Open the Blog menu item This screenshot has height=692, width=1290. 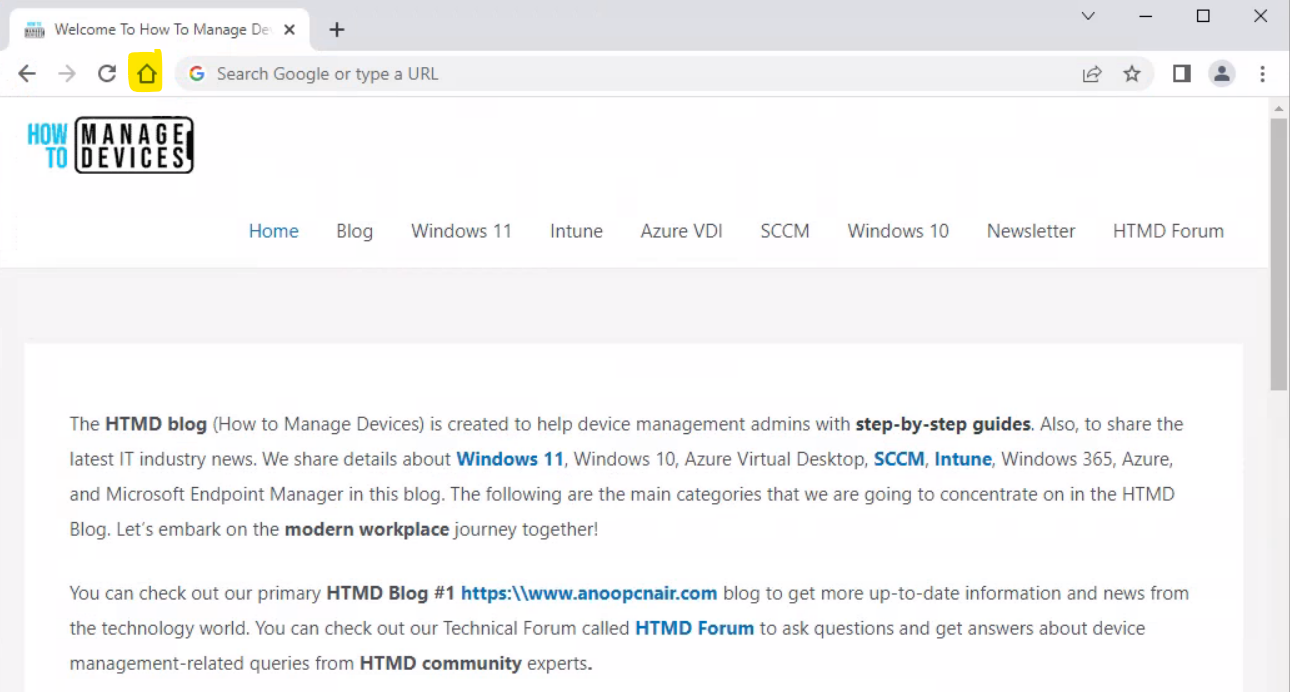[x=355, y=231]
